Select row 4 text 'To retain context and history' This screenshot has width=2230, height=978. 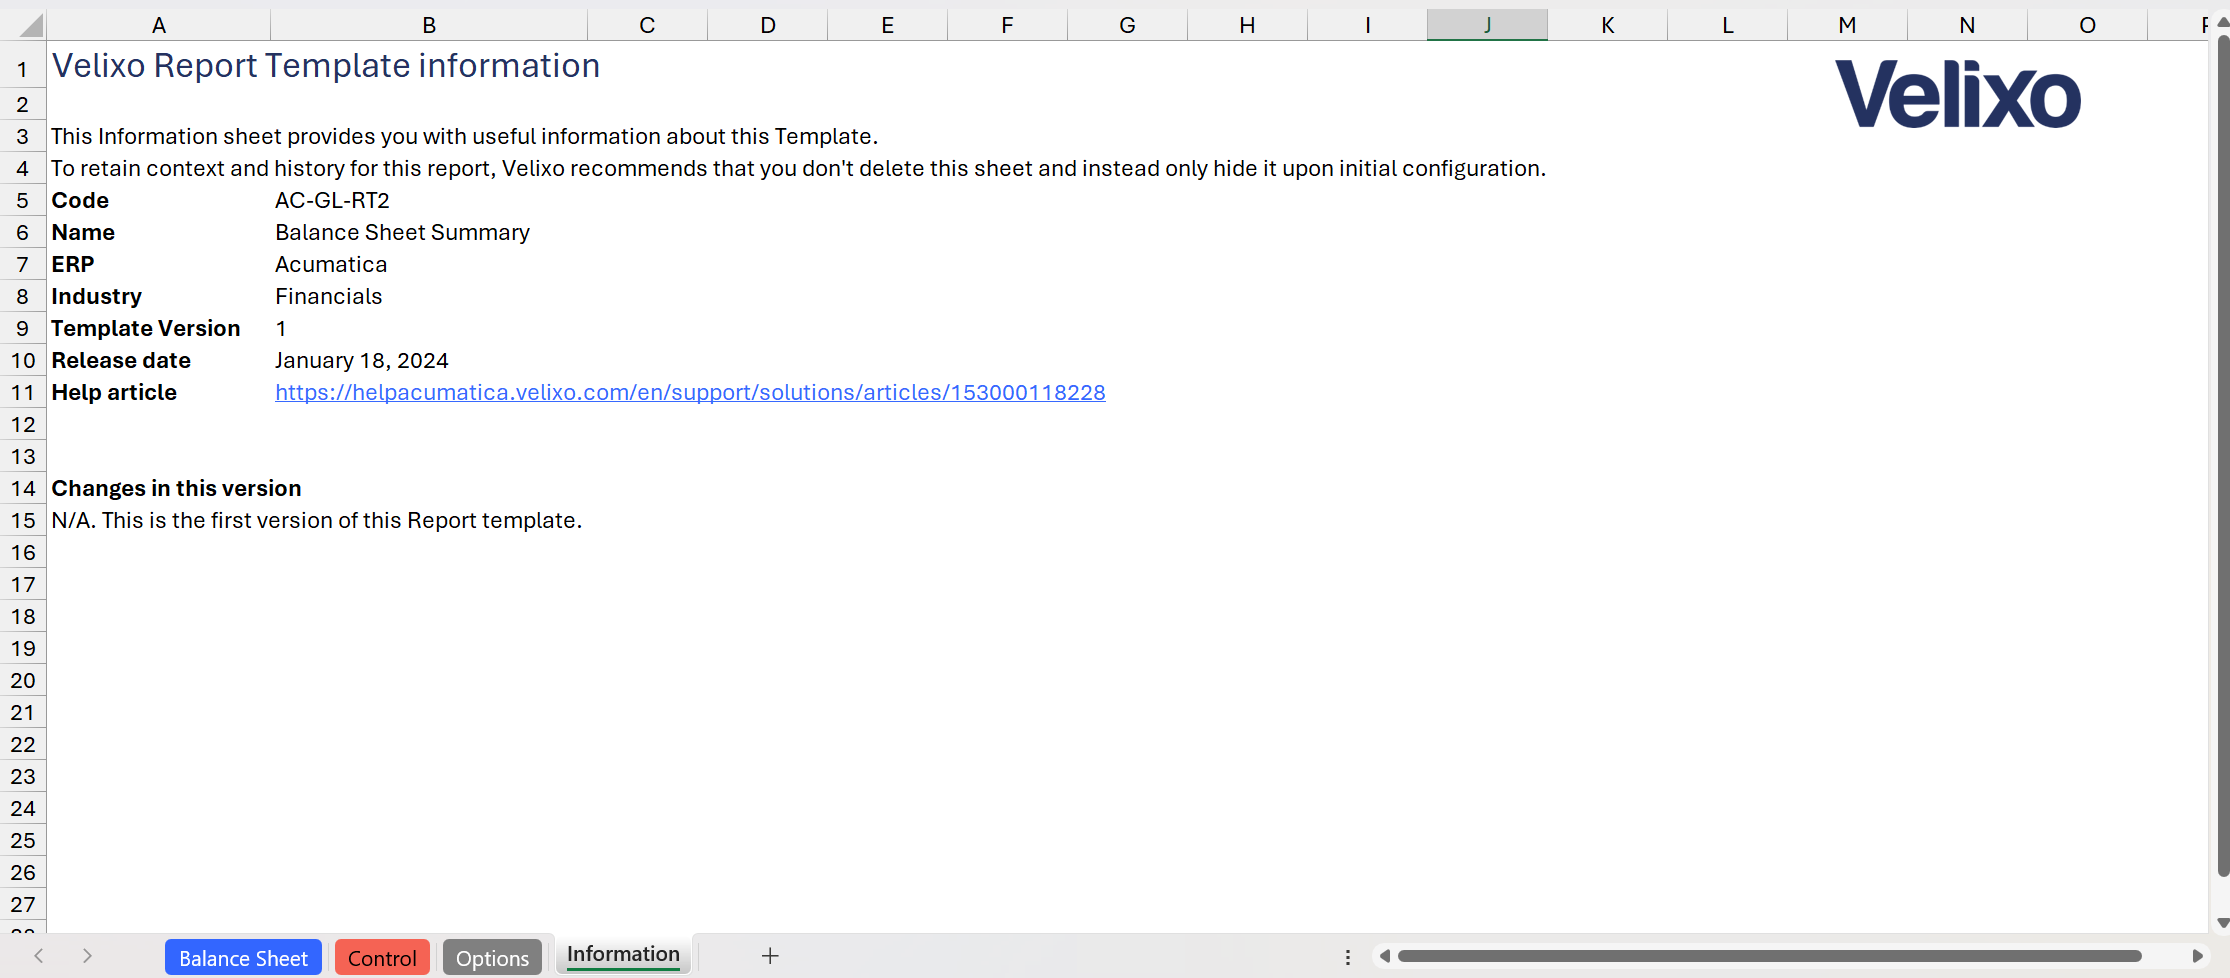tap(798, 168)
